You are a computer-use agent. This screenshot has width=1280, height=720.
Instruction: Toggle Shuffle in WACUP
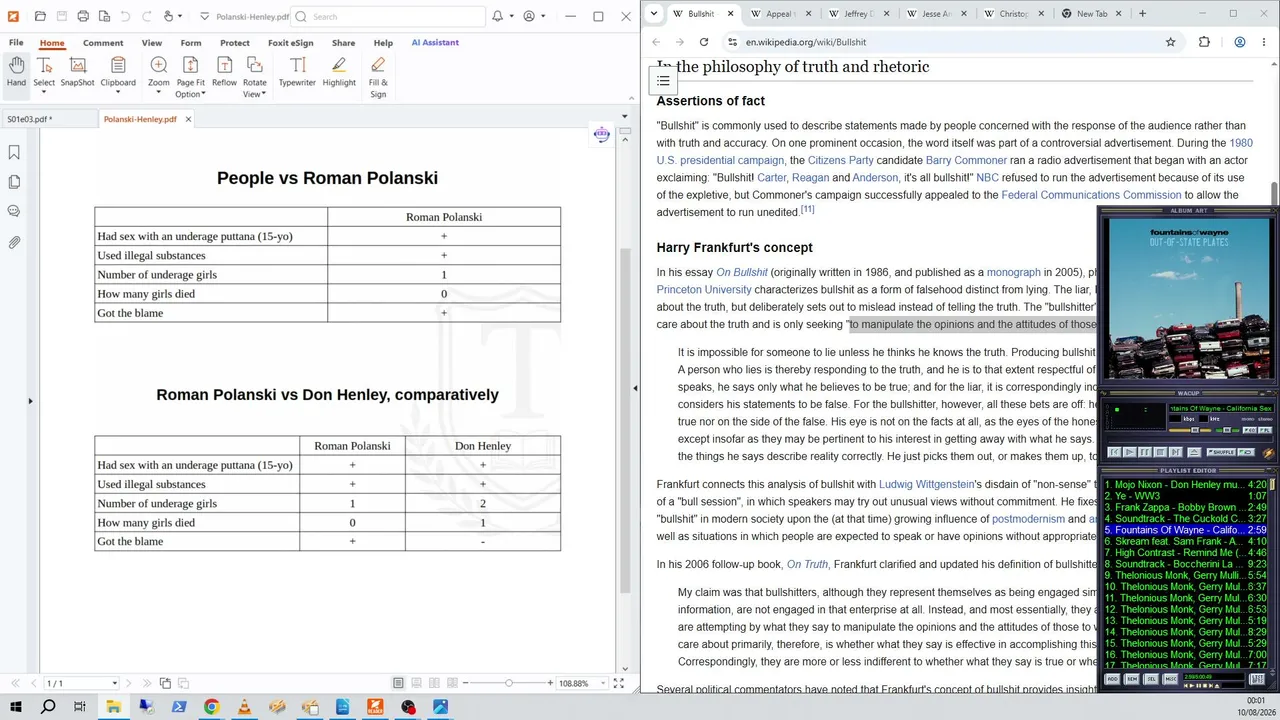click(x=1221, y=452)
